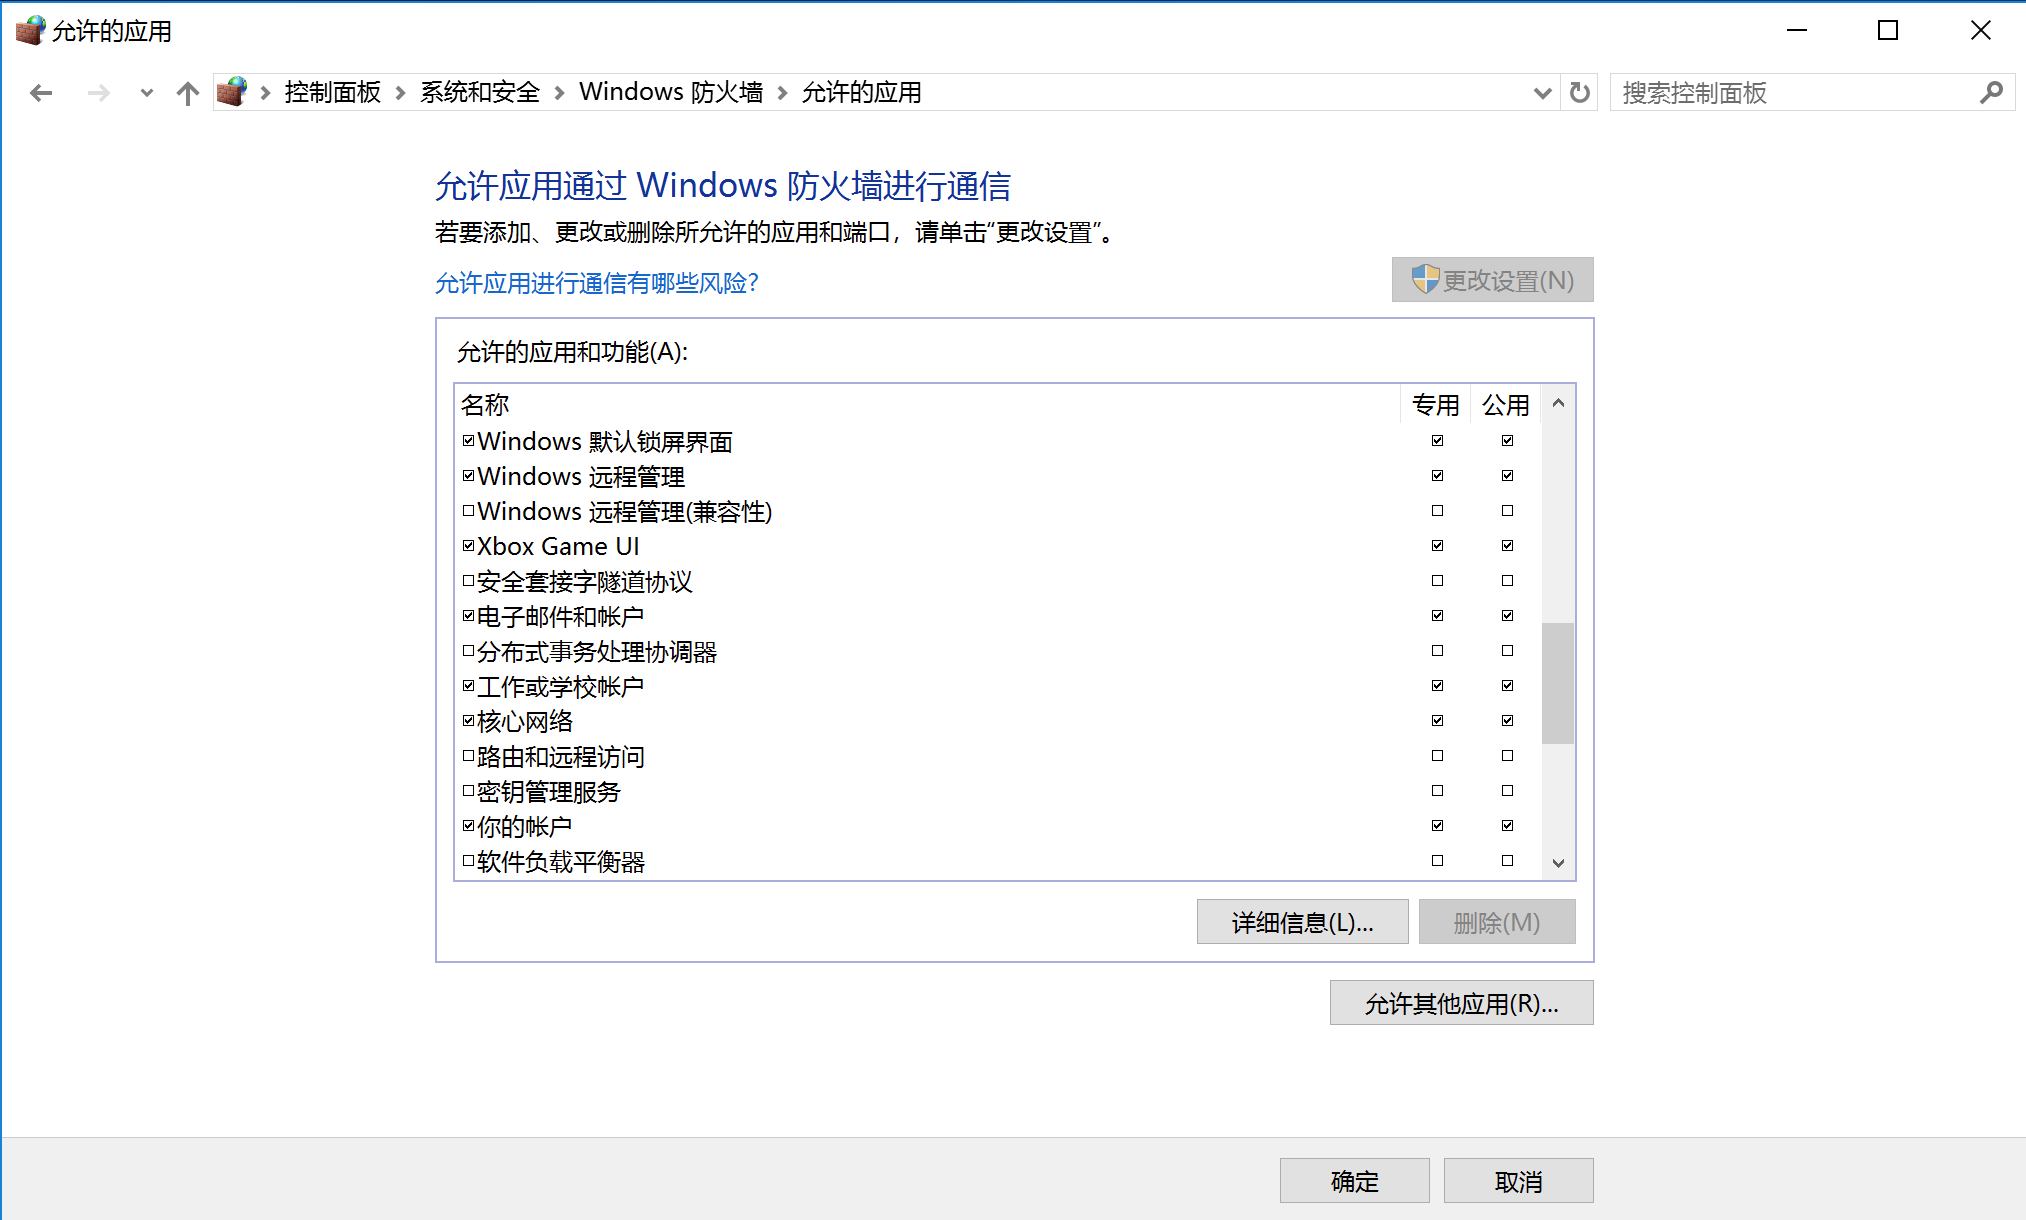2026x1220 pixels.
Task: Click the title bar firewall icon
Action: (30, 31)
